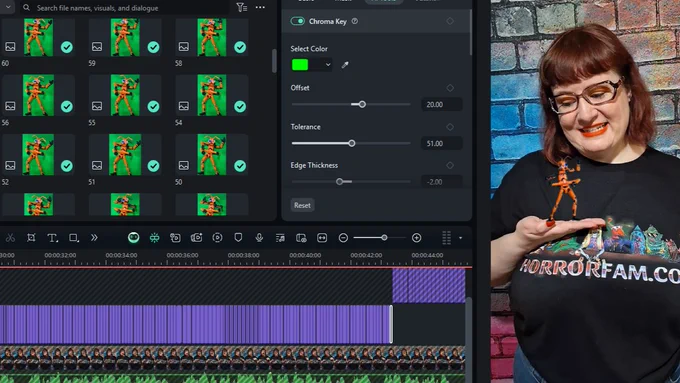Viewport: 680px width, 383px height.
Task: Adjust the Tolerance slider
Action: click(x=351, y=143)
